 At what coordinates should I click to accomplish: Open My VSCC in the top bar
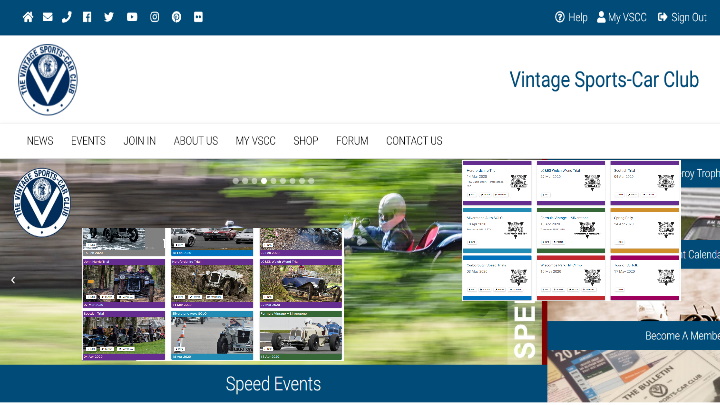pyautogui.click(x=621, y=17)
